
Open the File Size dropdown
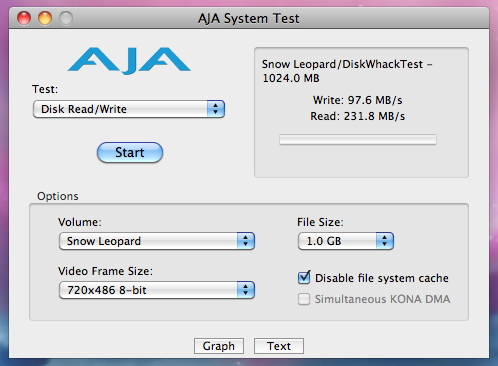(346, 241)
